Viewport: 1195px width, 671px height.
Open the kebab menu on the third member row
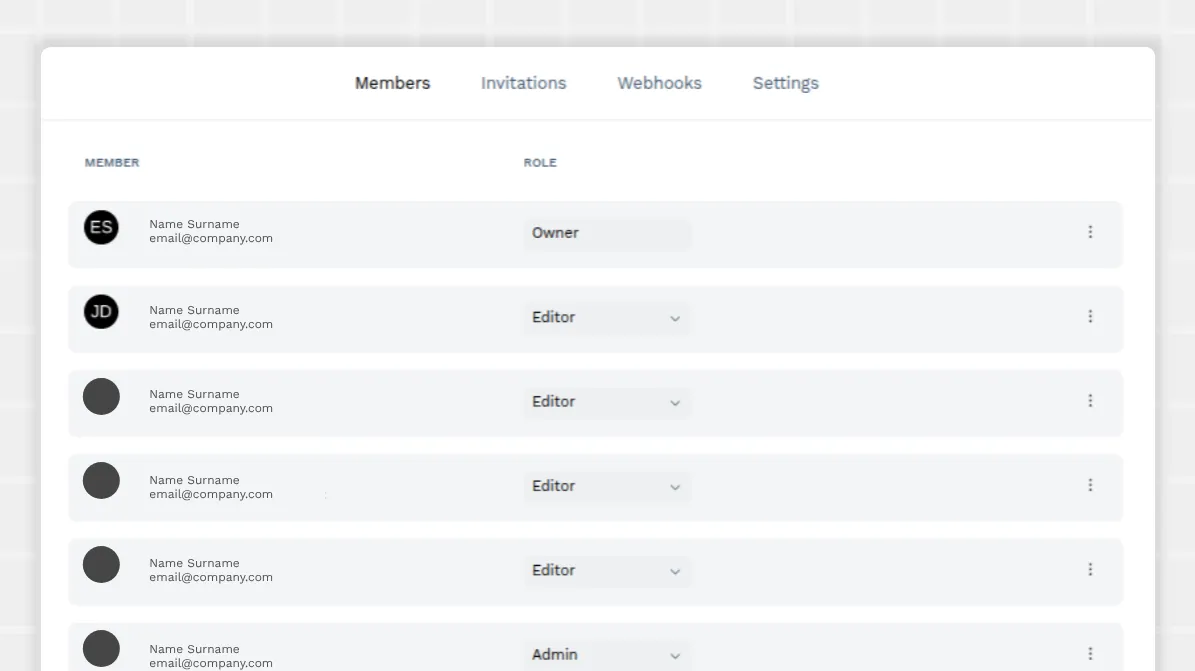tap(1091, 400)
